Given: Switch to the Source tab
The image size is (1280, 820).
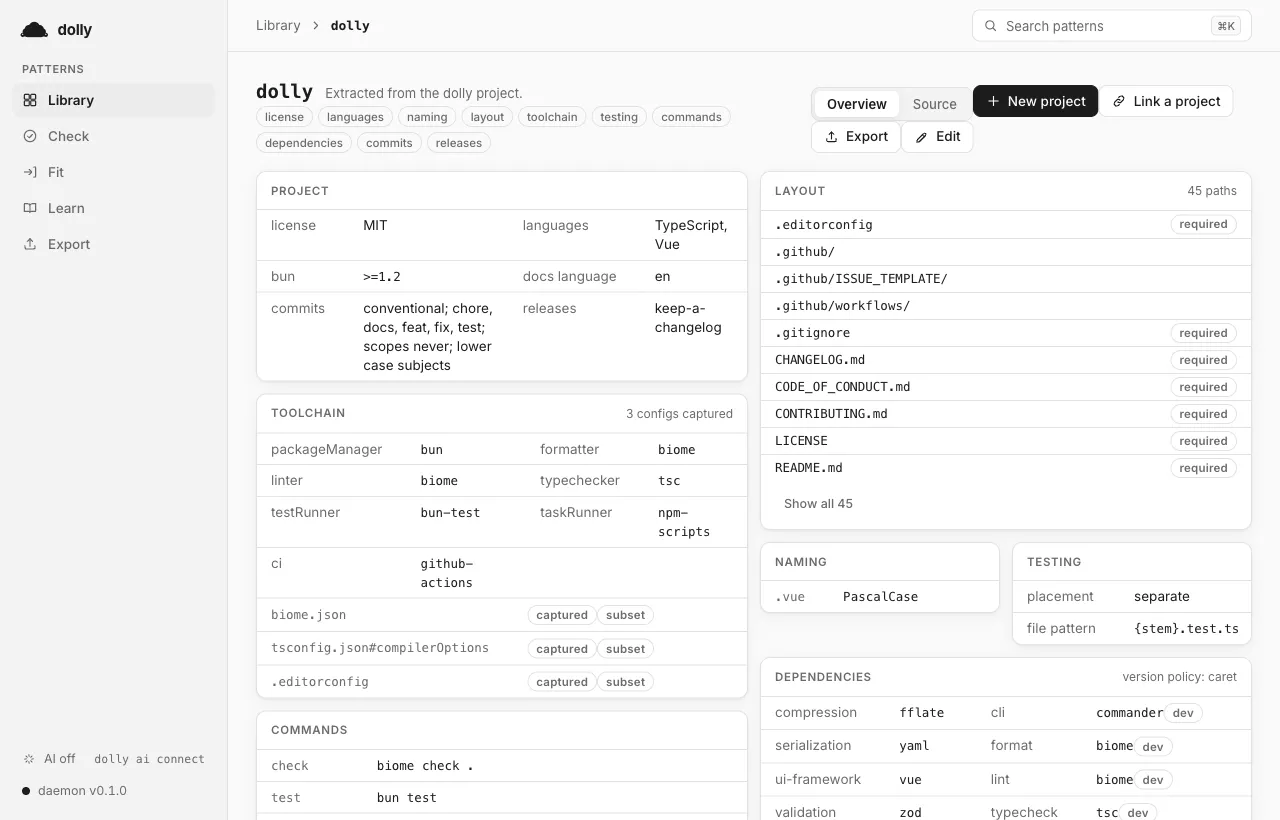Looking at the screenshot, I should pos(935,104).
